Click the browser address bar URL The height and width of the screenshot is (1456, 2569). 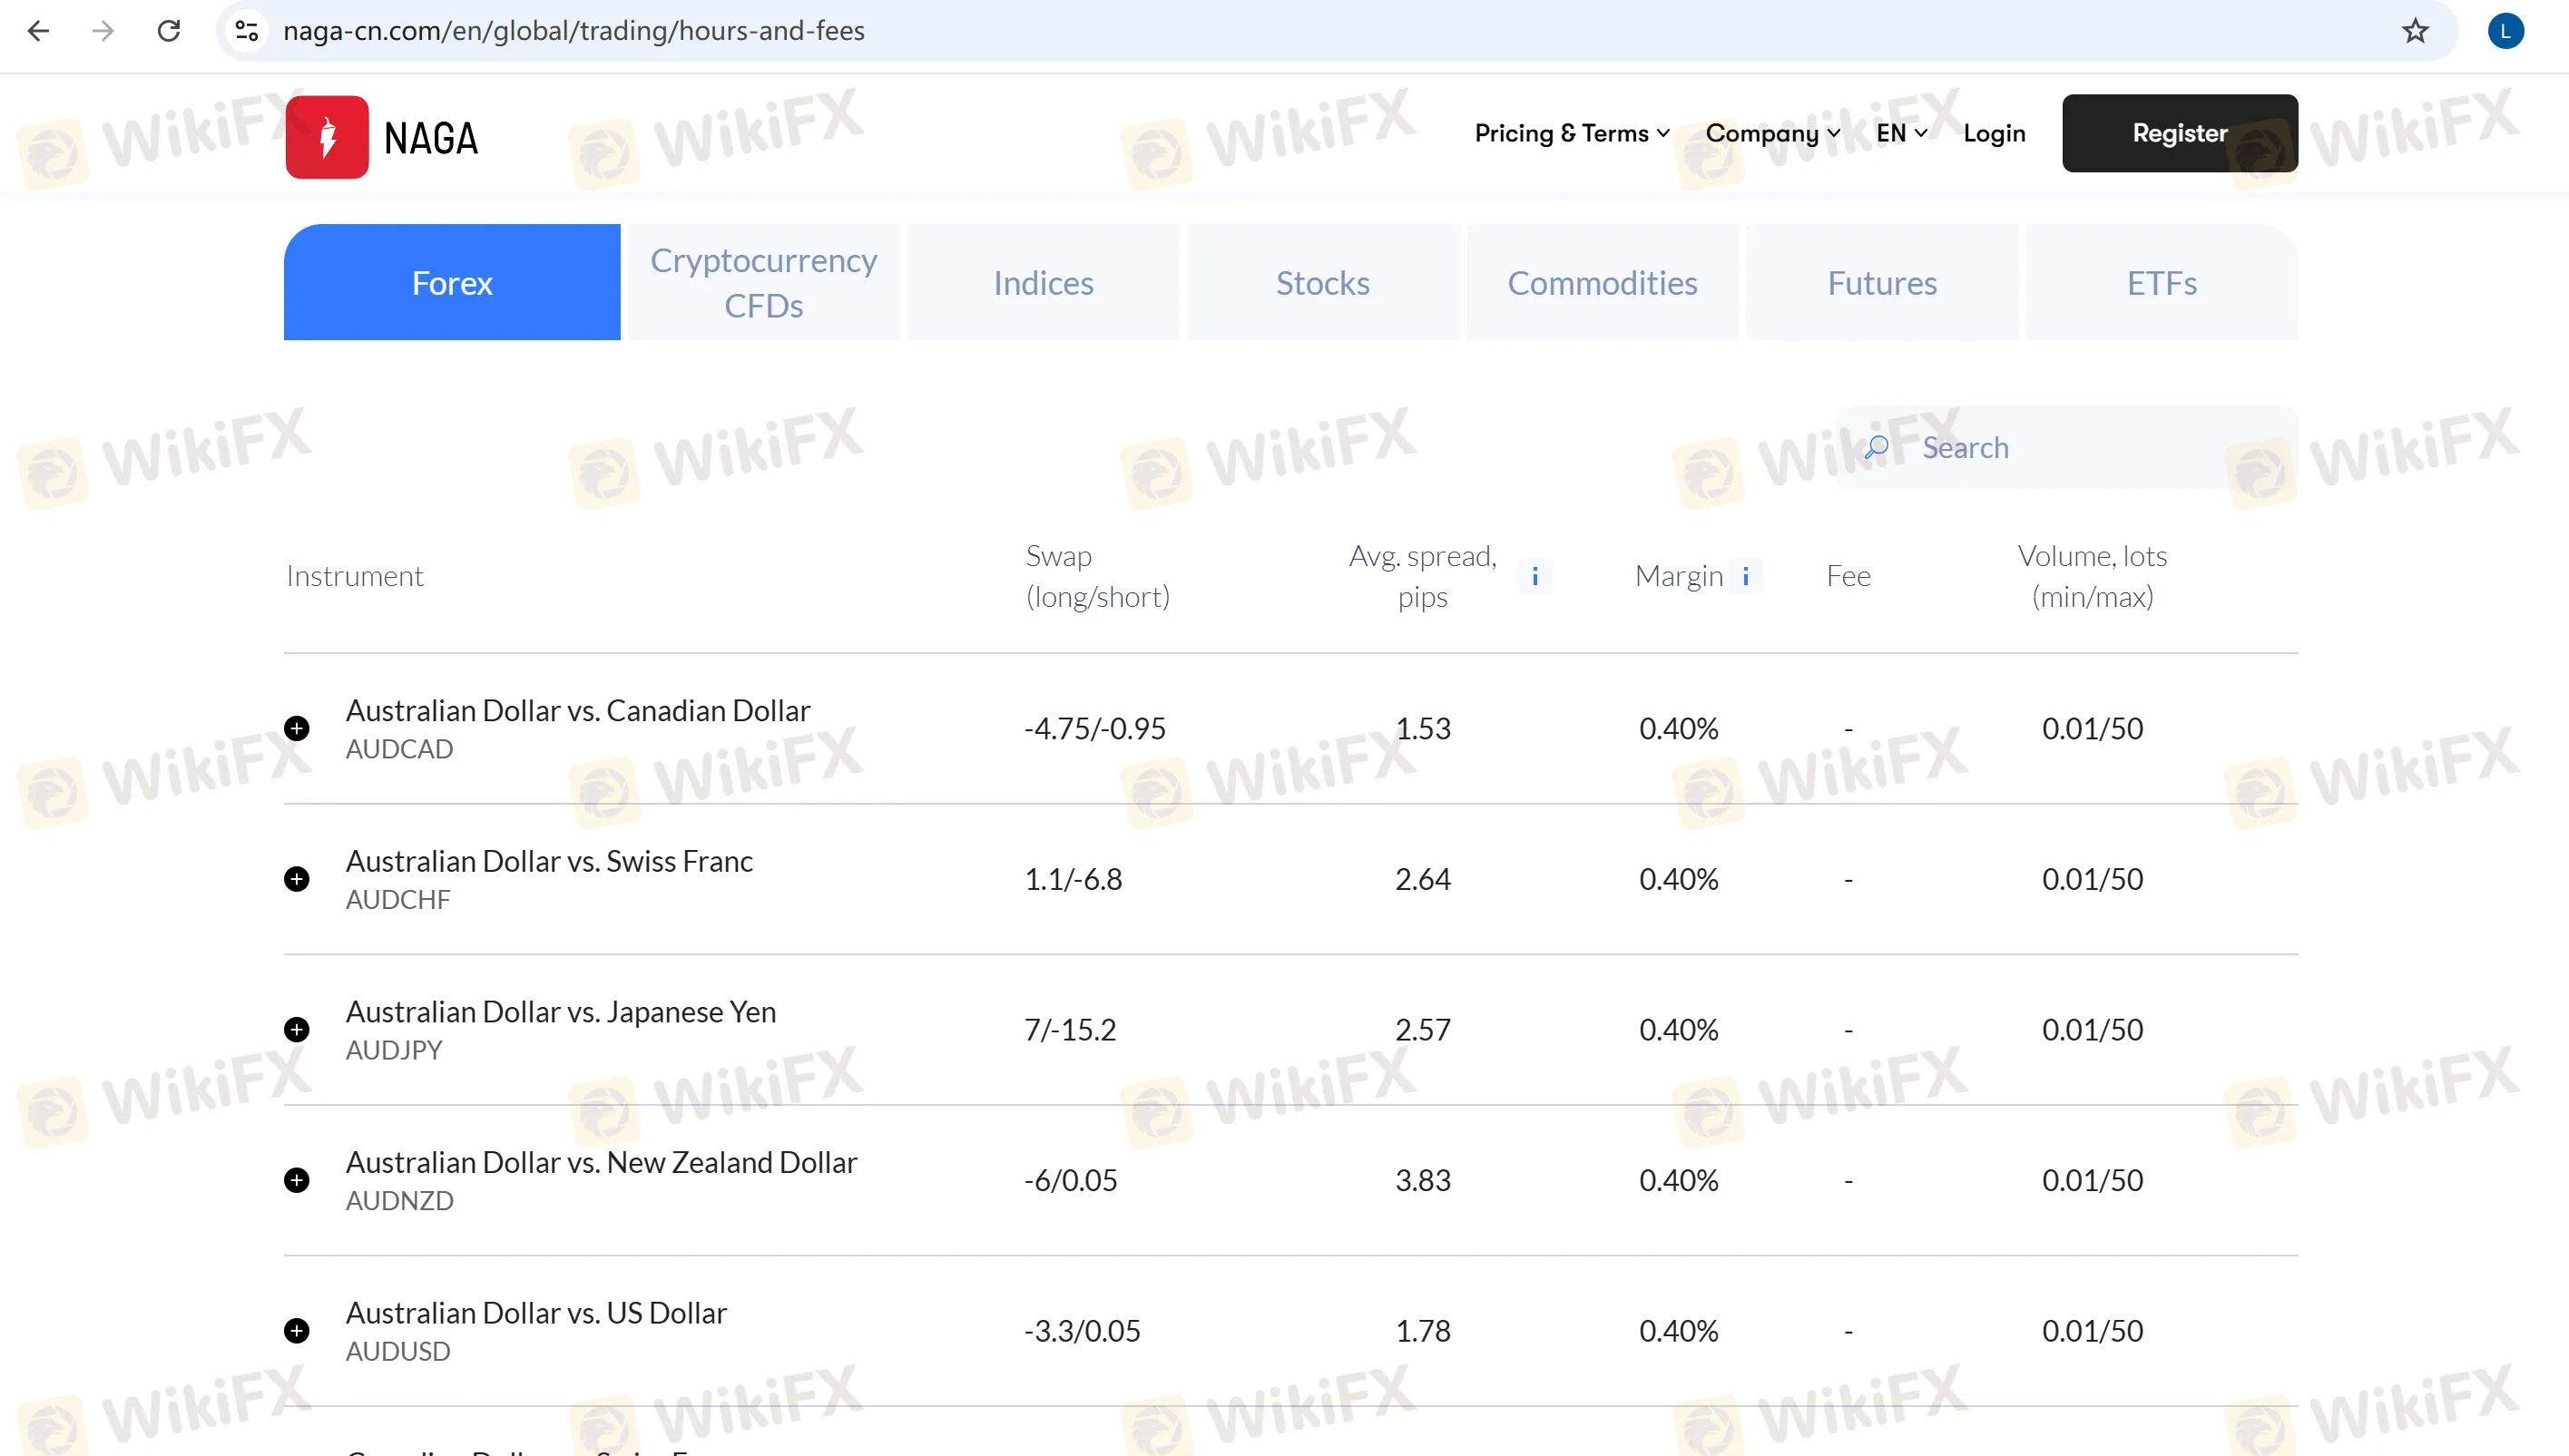tap(574, 31)
